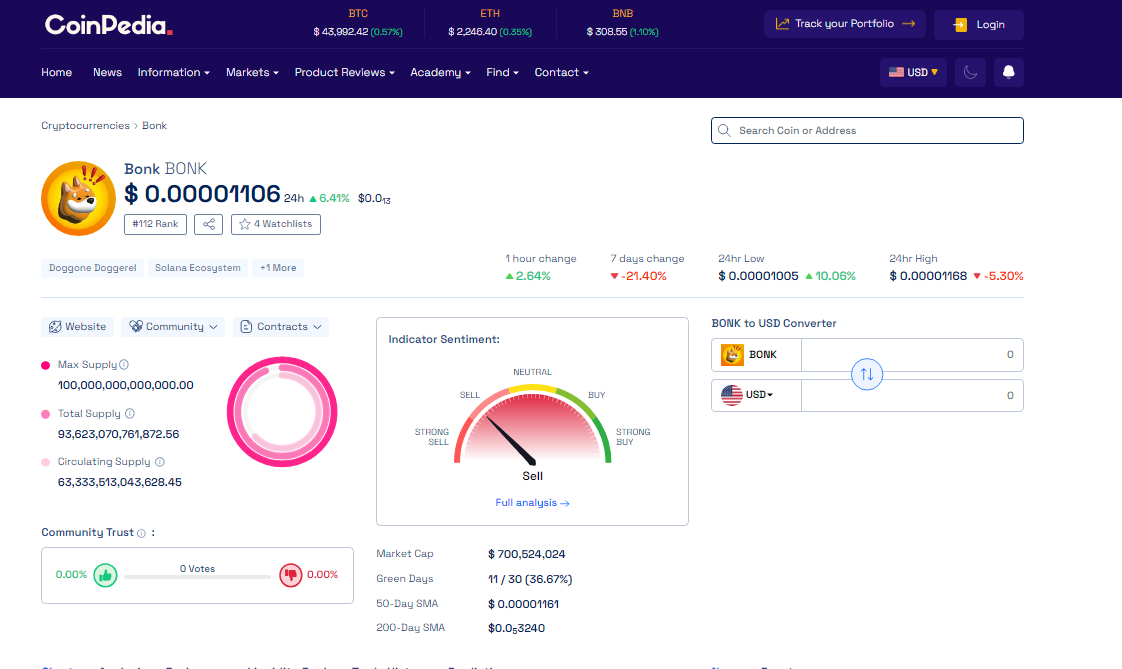Click the supply donut chart
1122x669 pixels.
point(282,412)
